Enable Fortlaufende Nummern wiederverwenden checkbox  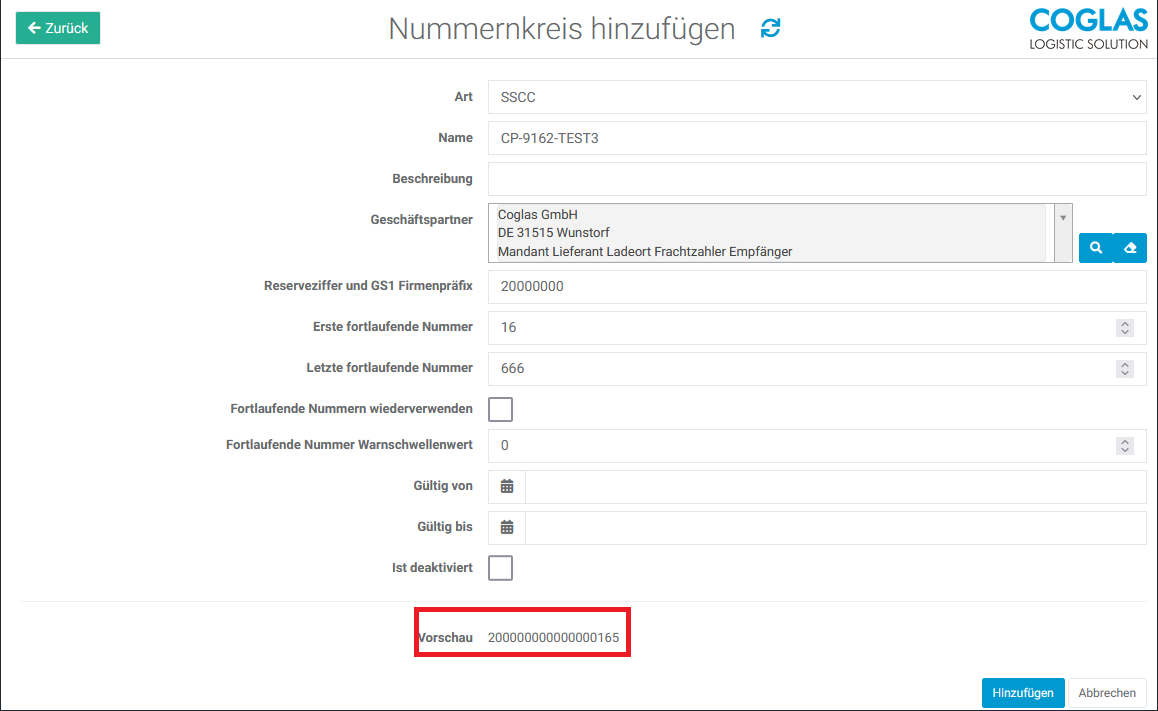click(x=500, y=409)
